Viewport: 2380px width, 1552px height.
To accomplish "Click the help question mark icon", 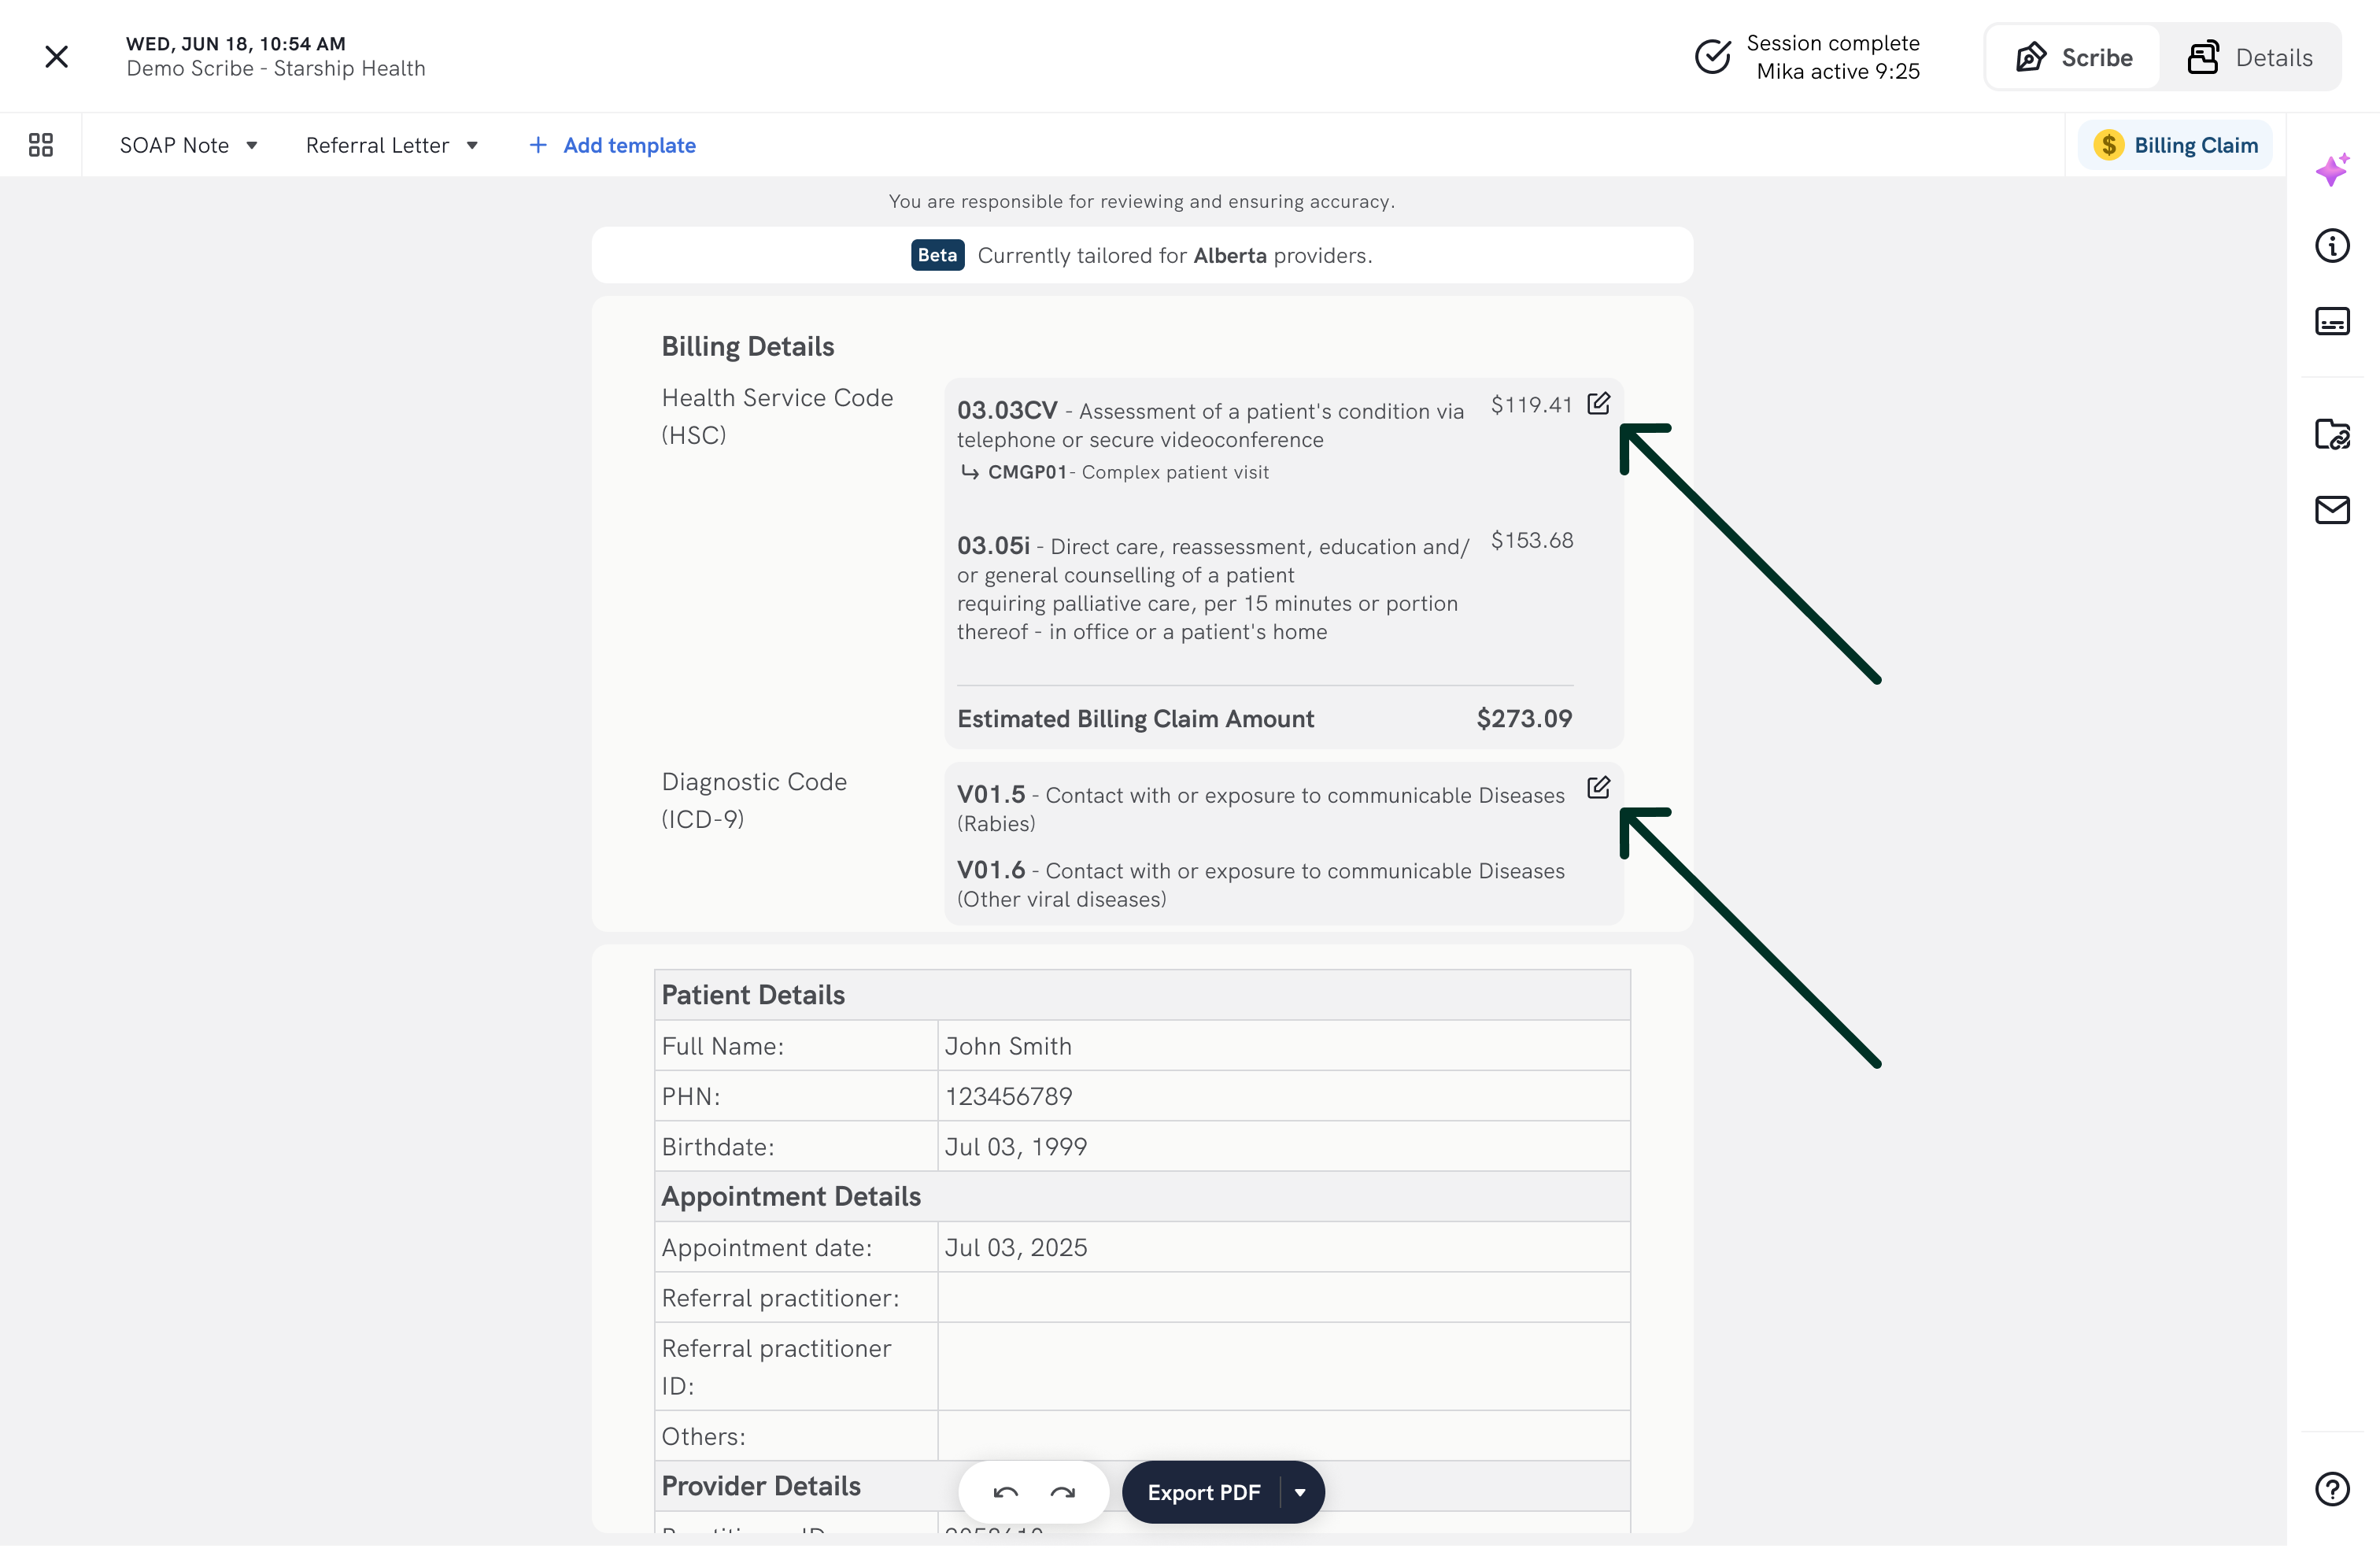I will coord(2332,1489).
